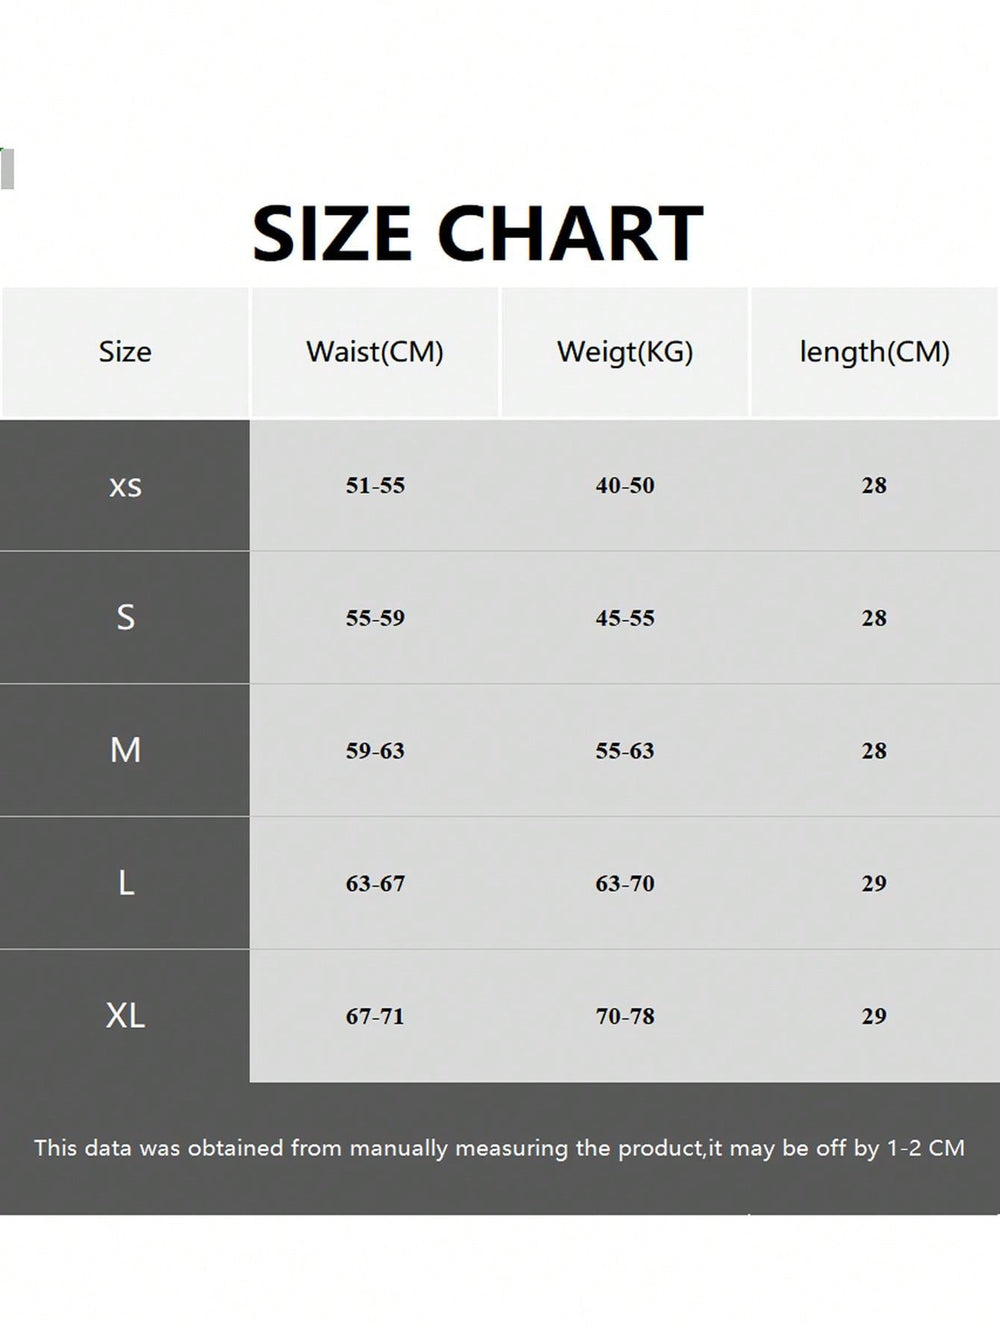Image resolution: width=1000 pixels, height=1332 pixels.
Task: Click the XS size row label
Action: (x=125, y=486)
